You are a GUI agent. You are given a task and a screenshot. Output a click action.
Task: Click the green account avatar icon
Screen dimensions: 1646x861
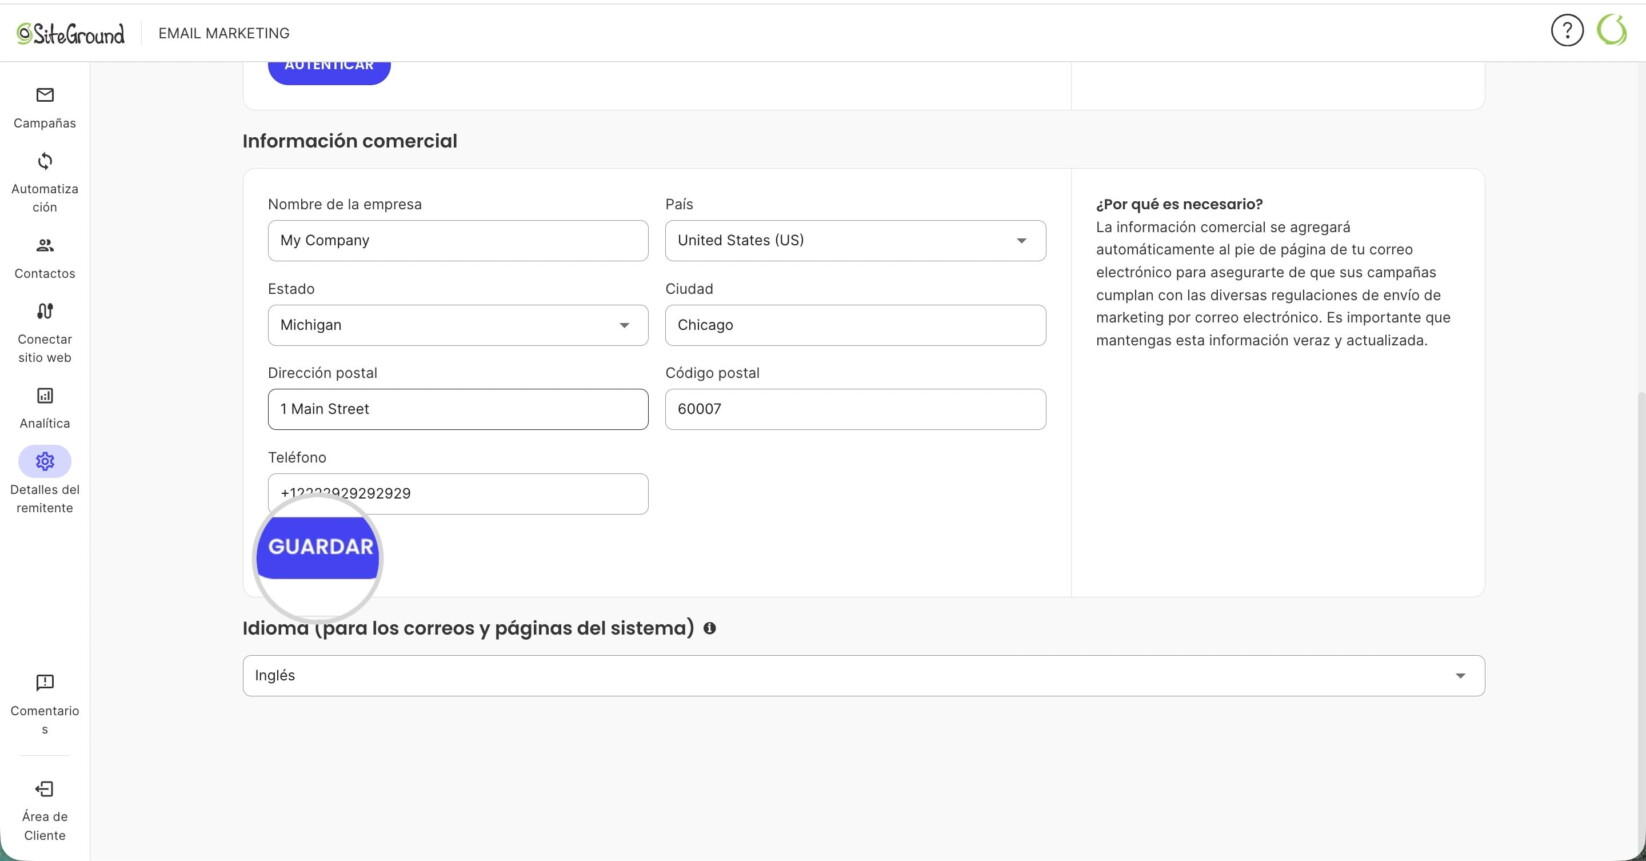tap(1612, 30)
